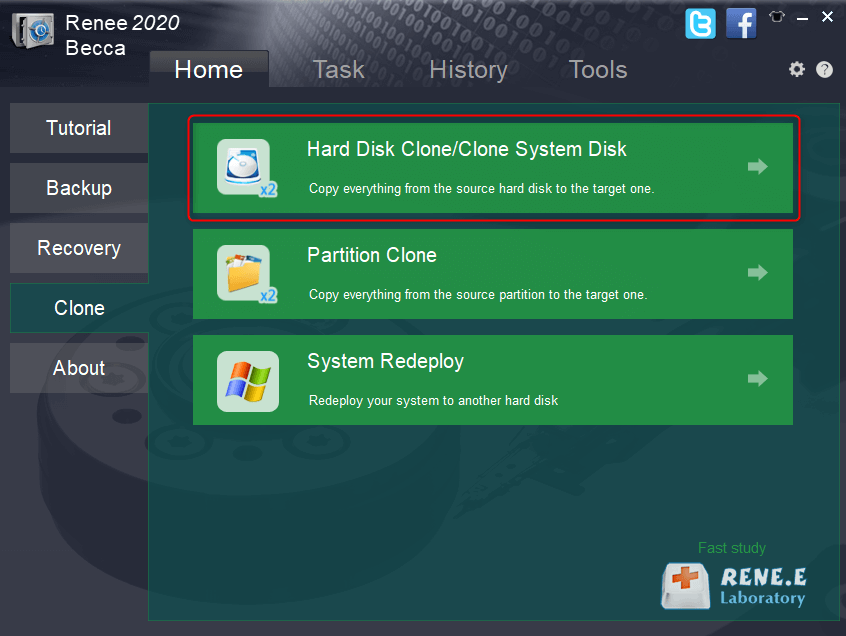The height and width of the screenshot is (636, 846).
Task: Select Backup in the sidebar
Action: (x=79, y=188)
